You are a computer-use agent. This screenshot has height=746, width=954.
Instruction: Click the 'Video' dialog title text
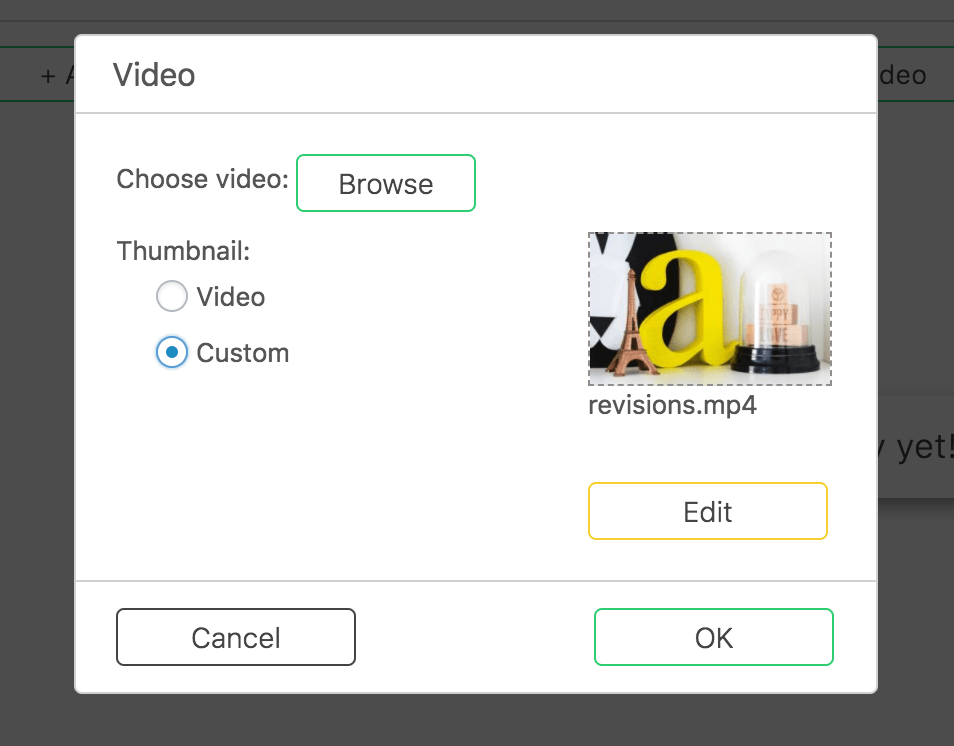pos(154,75)
